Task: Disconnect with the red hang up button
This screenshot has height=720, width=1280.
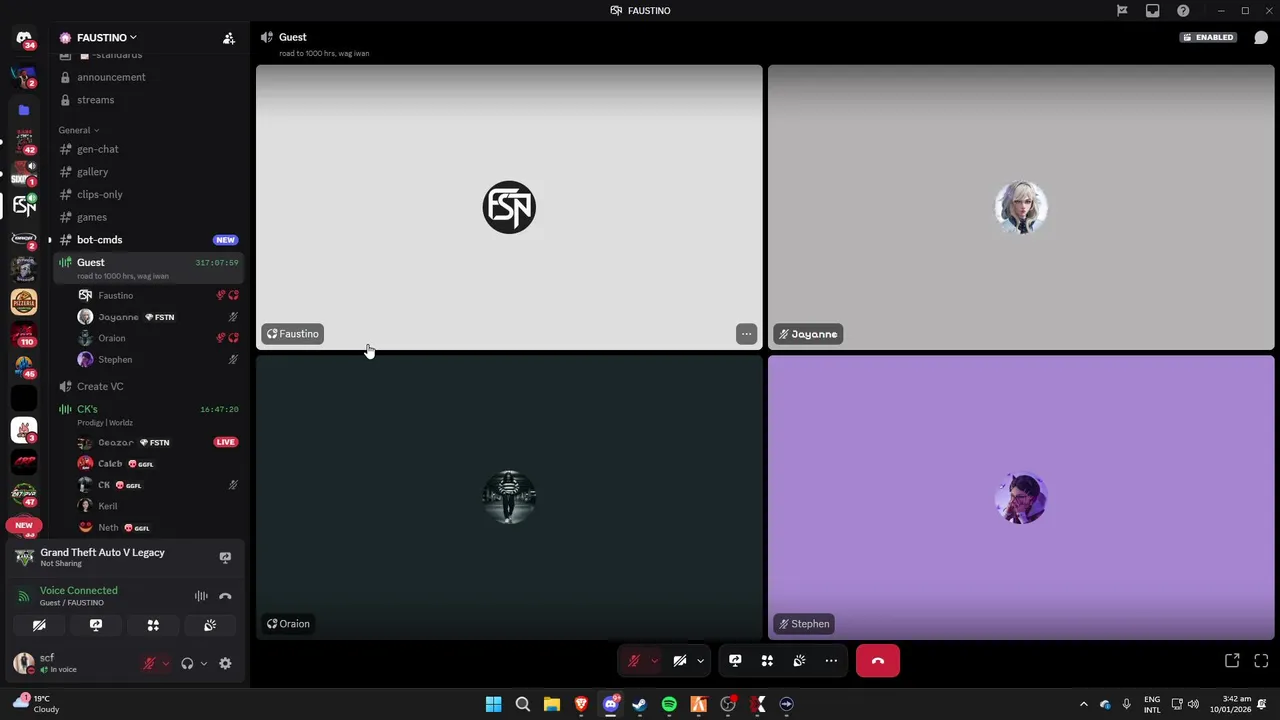Action: coord(878,661)
